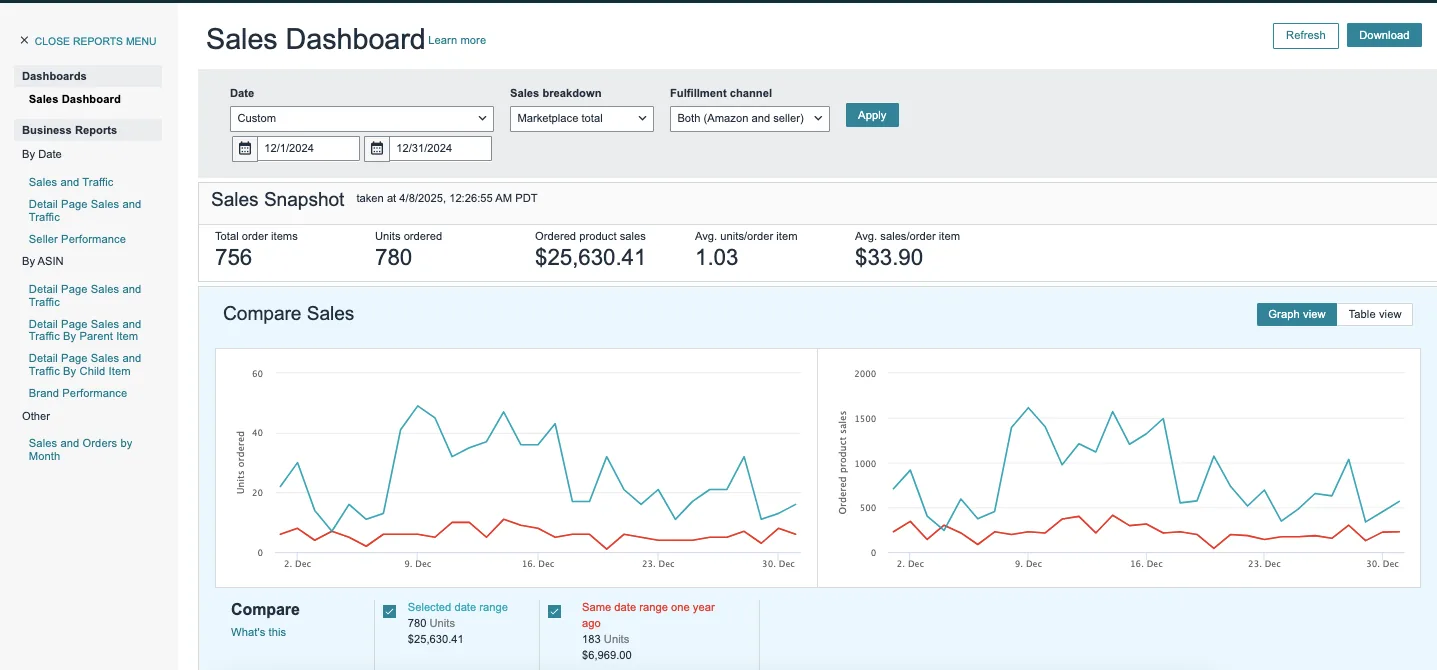Switch to Table view
This screenshot has height=670, width=1437.
(x=1374, y=314)
